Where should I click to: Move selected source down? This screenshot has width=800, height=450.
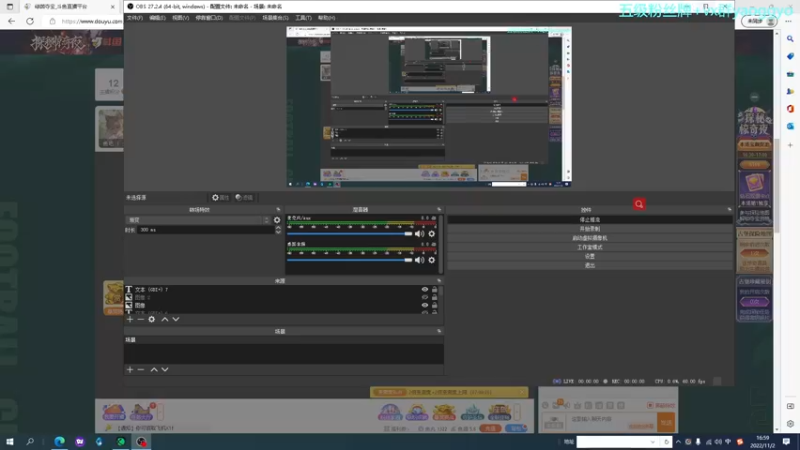click(176, 319)
